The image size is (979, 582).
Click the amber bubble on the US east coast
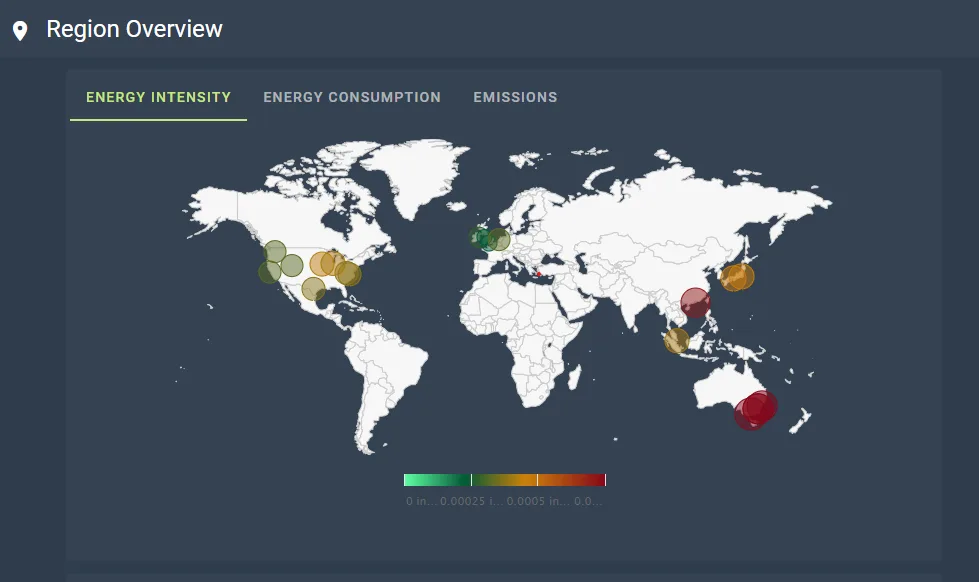click(348, 273)
